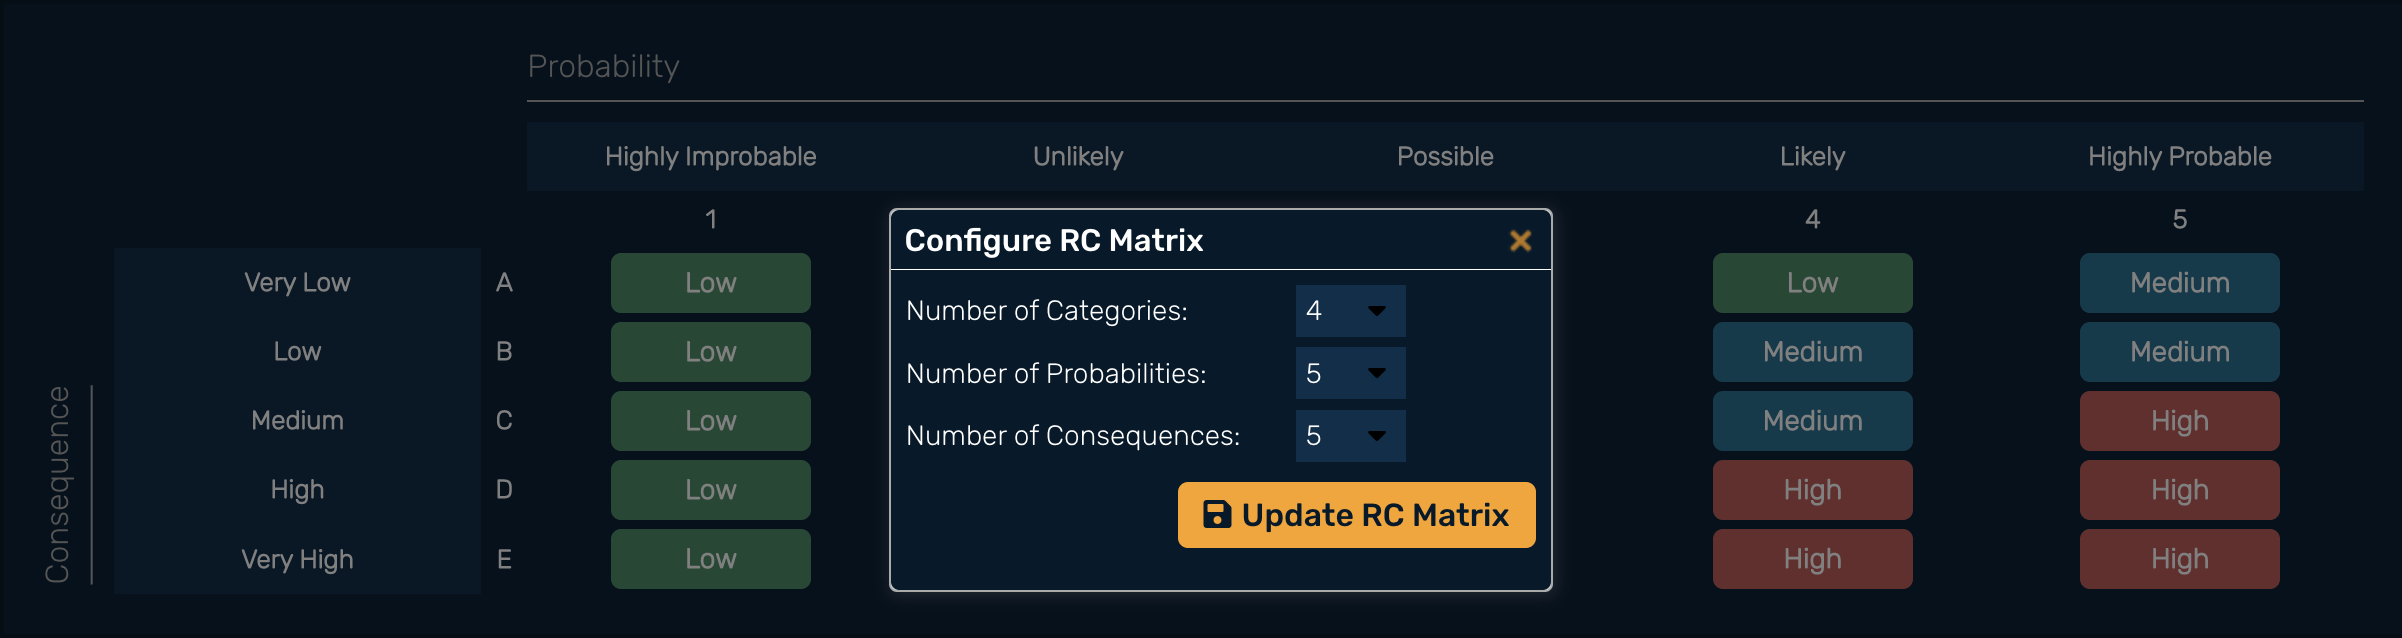Open the Number of Categories dropdown
This screenshot has width=2402, height=638.
pos(1350,311)
